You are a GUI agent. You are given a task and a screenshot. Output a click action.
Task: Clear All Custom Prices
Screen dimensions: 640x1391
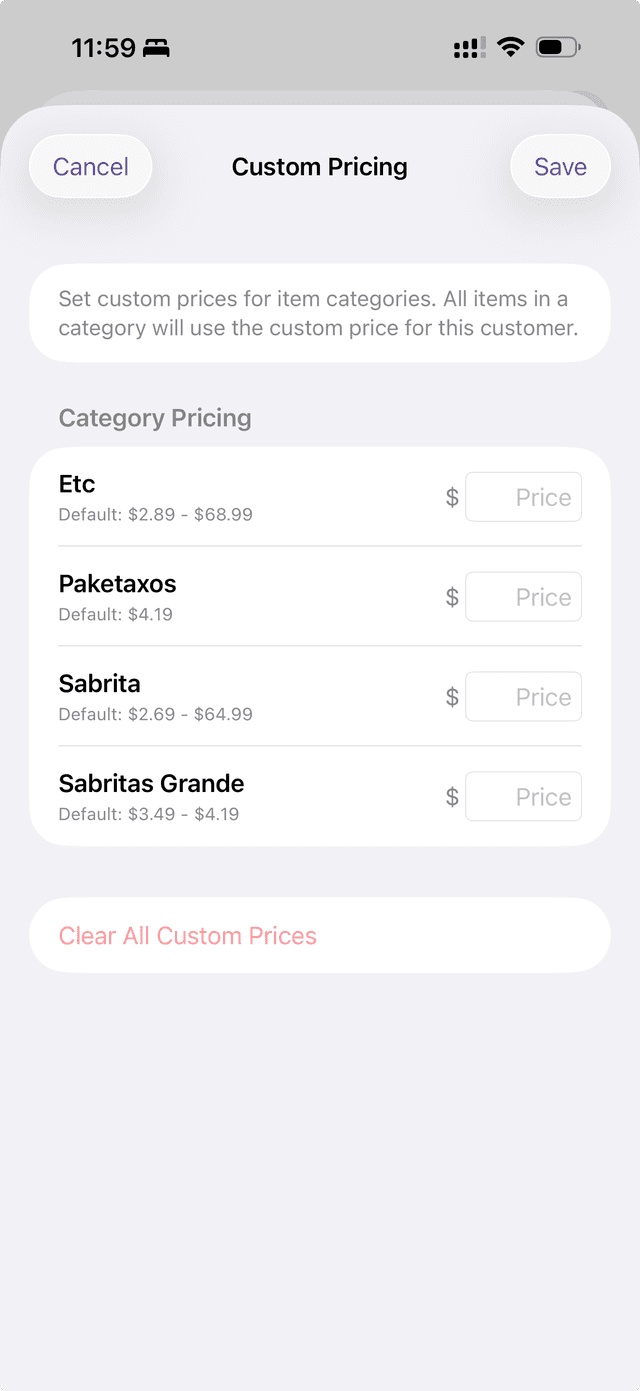pos(188,936)
